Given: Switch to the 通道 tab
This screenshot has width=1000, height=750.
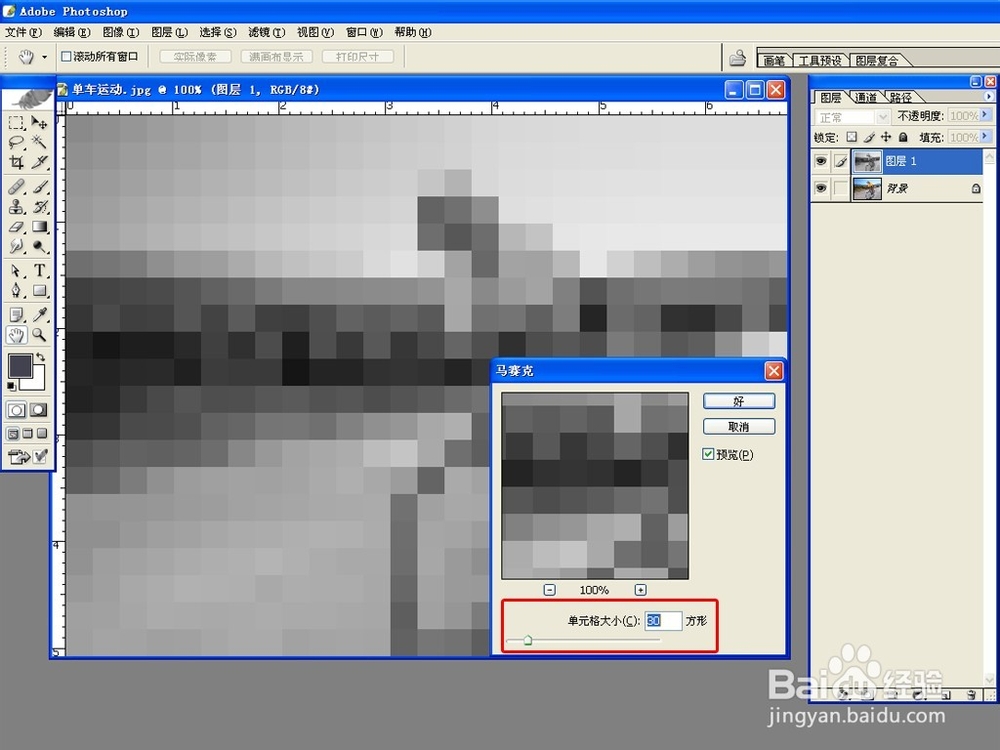Looking at the screenshot, I should coord(865,98).
